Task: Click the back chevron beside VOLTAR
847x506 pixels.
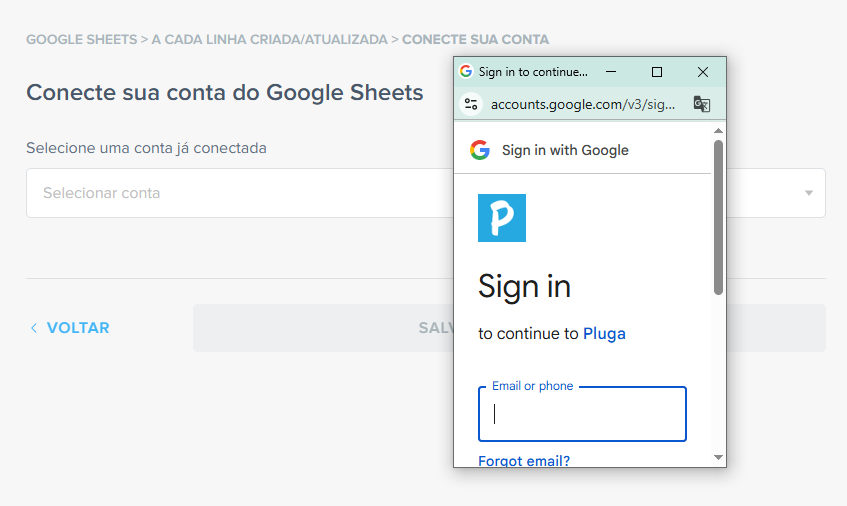Action: (x=34, y=328)
